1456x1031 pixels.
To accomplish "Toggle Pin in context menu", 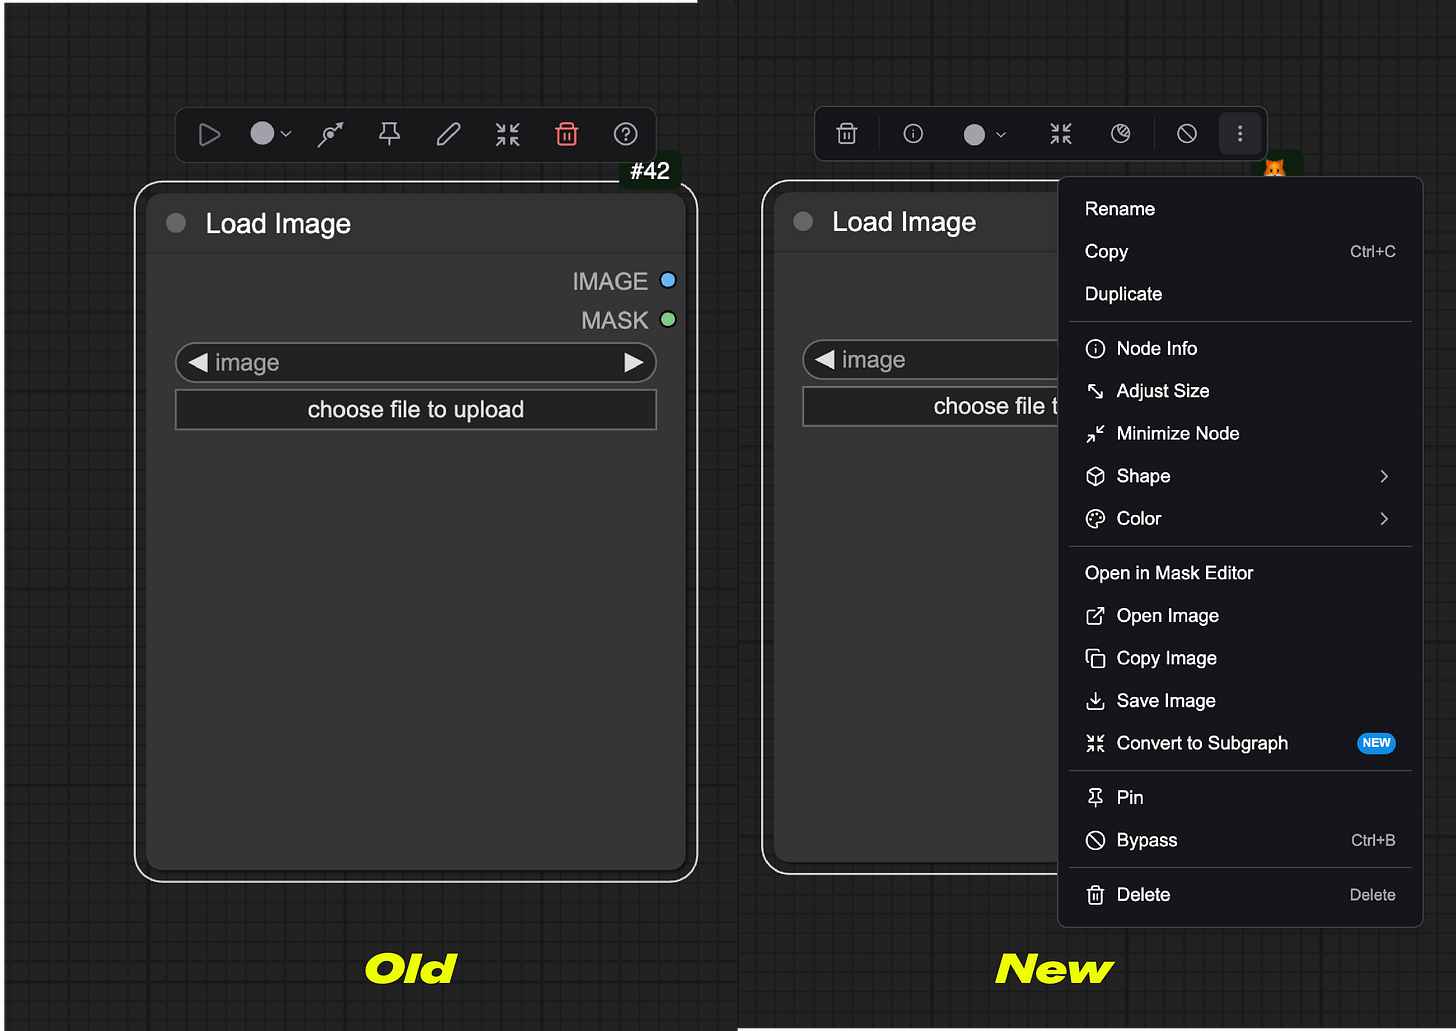I will pyautogui.click(x=1240, y=798).
